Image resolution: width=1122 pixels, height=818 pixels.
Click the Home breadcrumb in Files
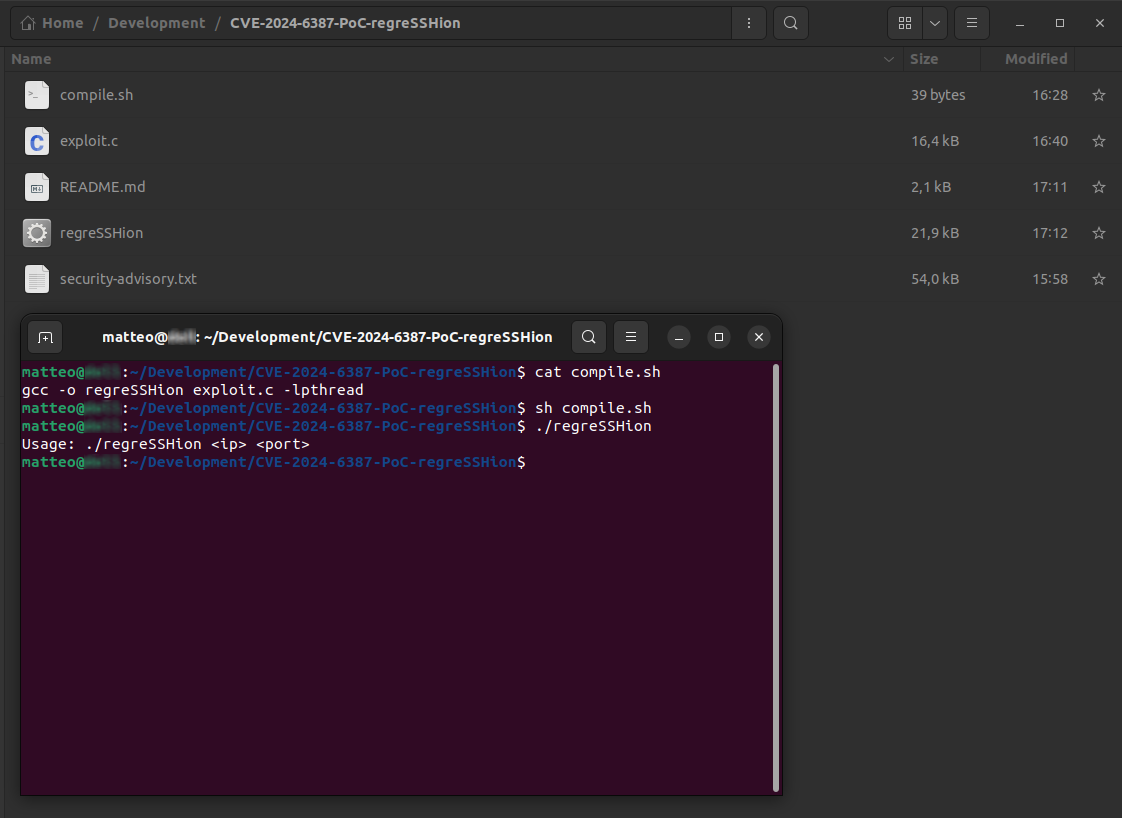[52, 23]
